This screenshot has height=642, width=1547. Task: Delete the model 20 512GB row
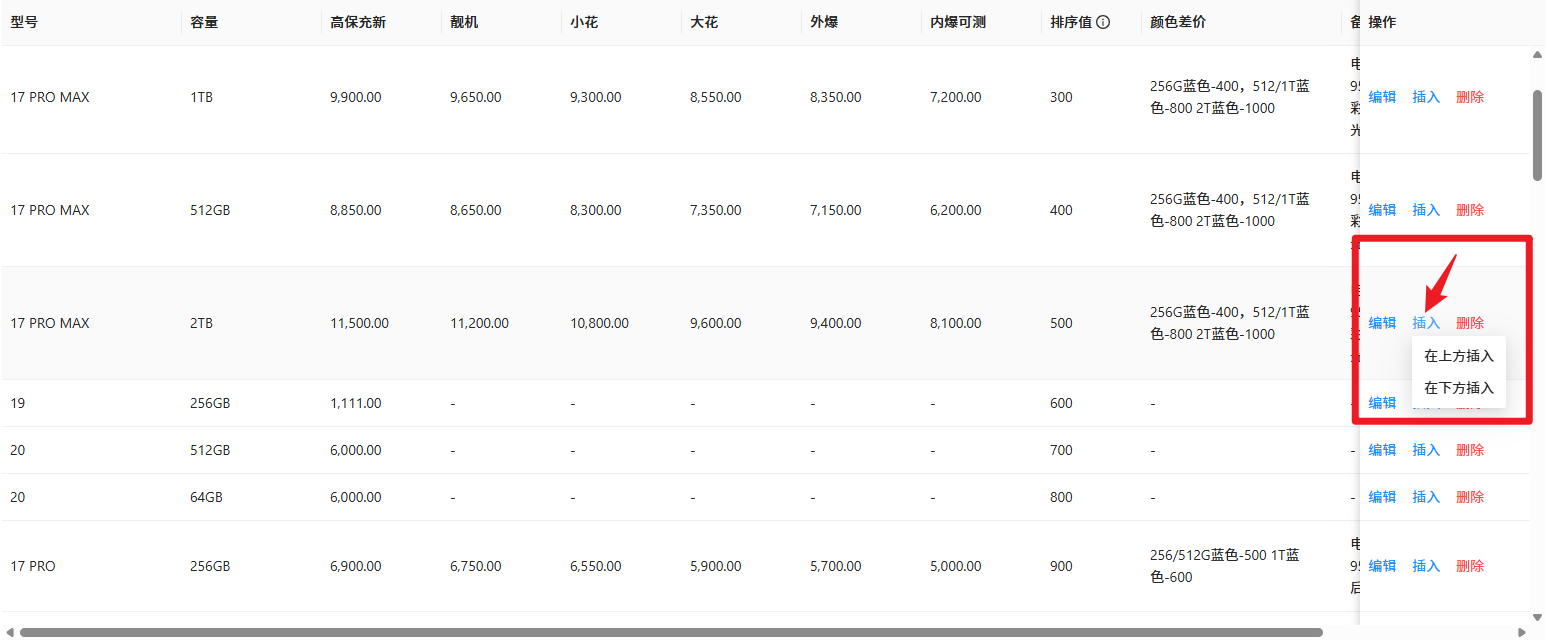point(1470,450)
